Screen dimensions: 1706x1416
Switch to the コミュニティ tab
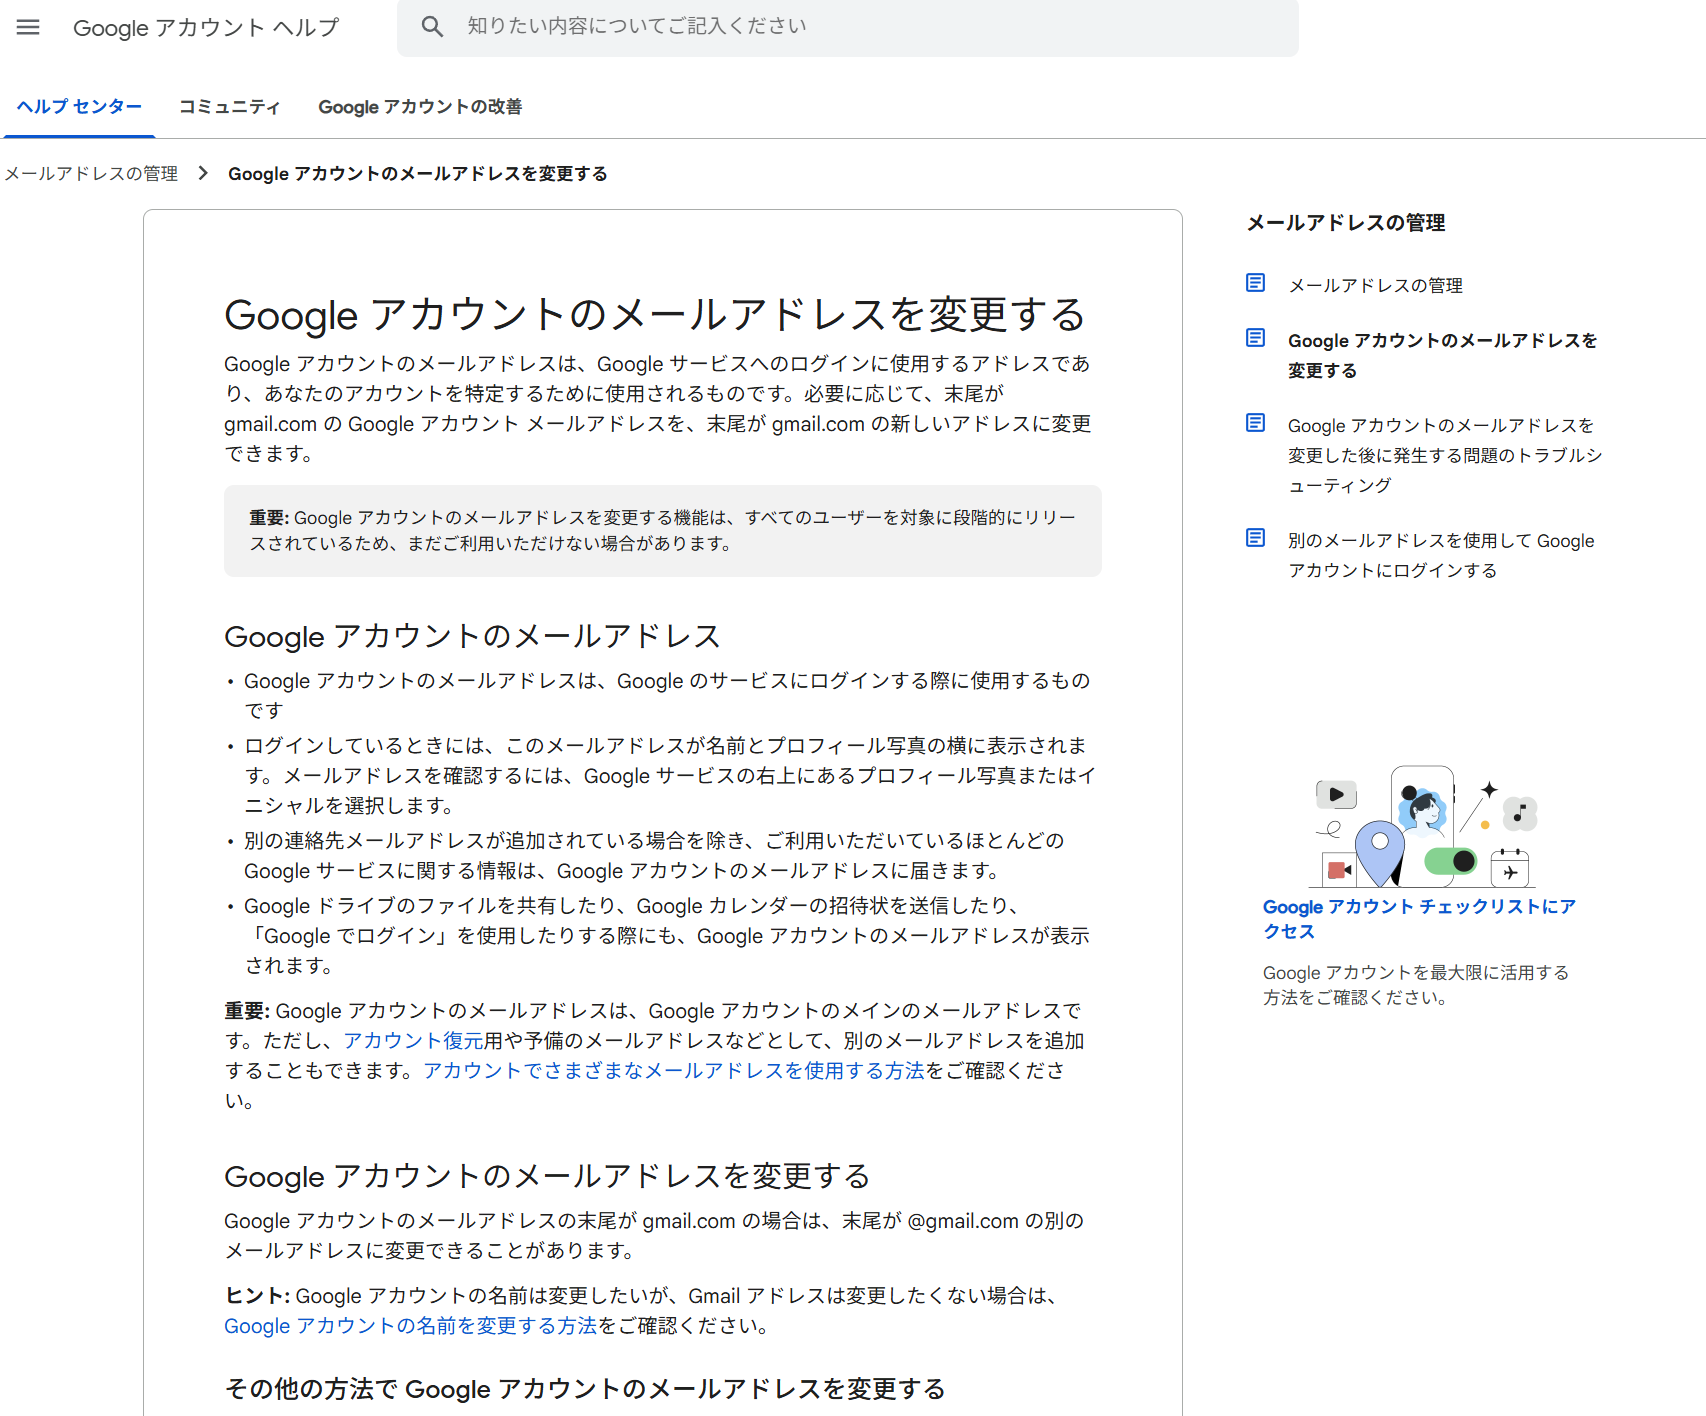pyautogui.click(x=229, y=107)
